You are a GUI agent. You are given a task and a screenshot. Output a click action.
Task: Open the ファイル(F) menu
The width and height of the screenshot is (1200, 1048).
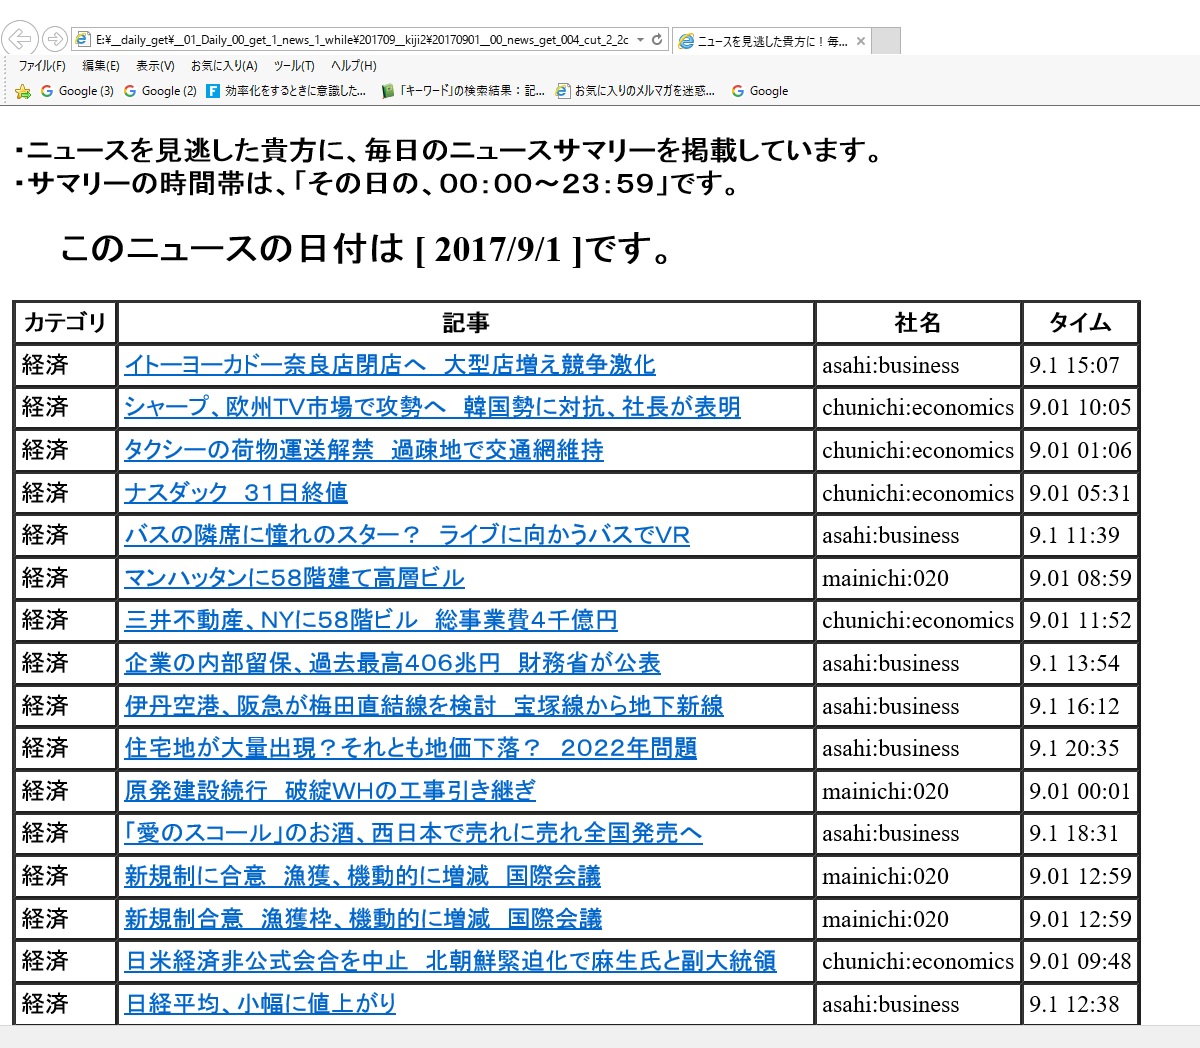42,66
